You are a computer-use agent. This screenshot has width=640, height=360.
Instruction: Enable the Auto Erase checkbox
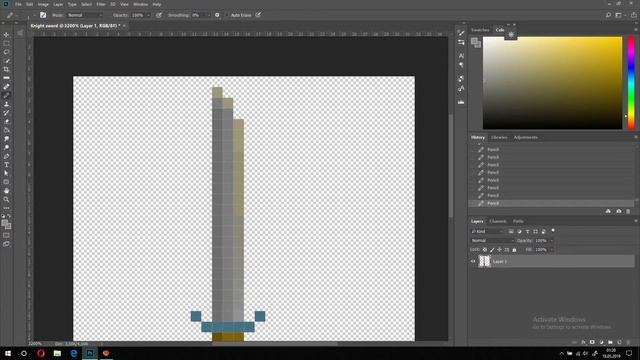tap(227, 15)
